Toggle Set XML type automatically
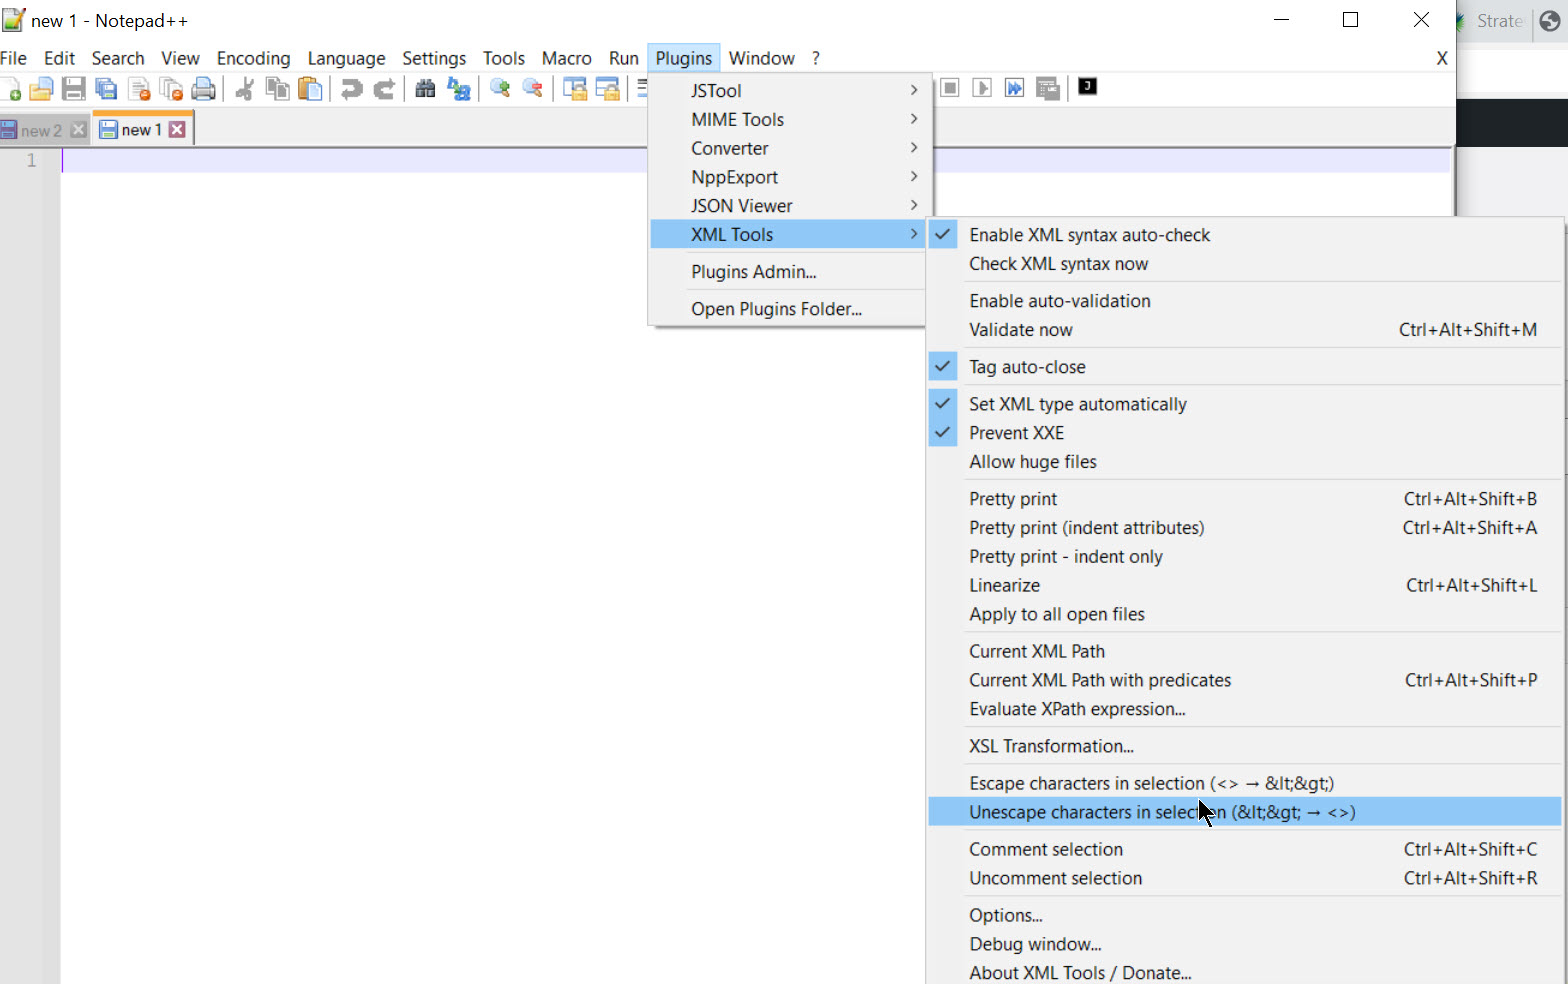This screenshot has height=984, width=1568. [x=1245, y=404]
